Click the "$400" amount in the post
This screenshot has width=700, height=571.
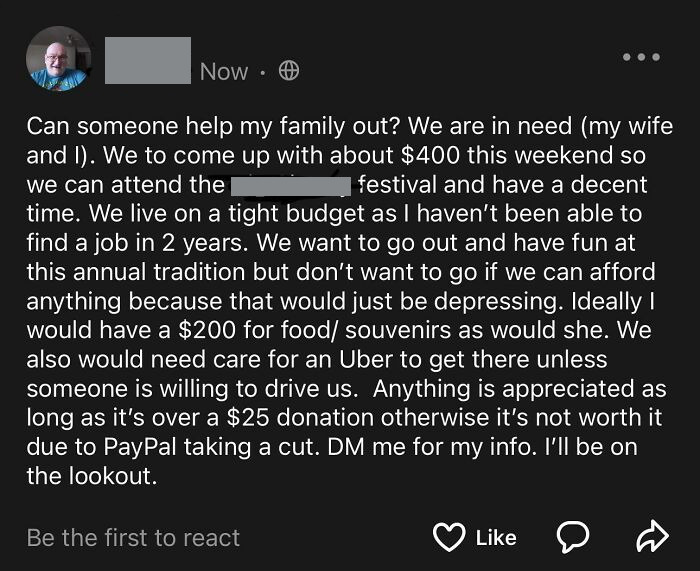(x=428, y=157)
